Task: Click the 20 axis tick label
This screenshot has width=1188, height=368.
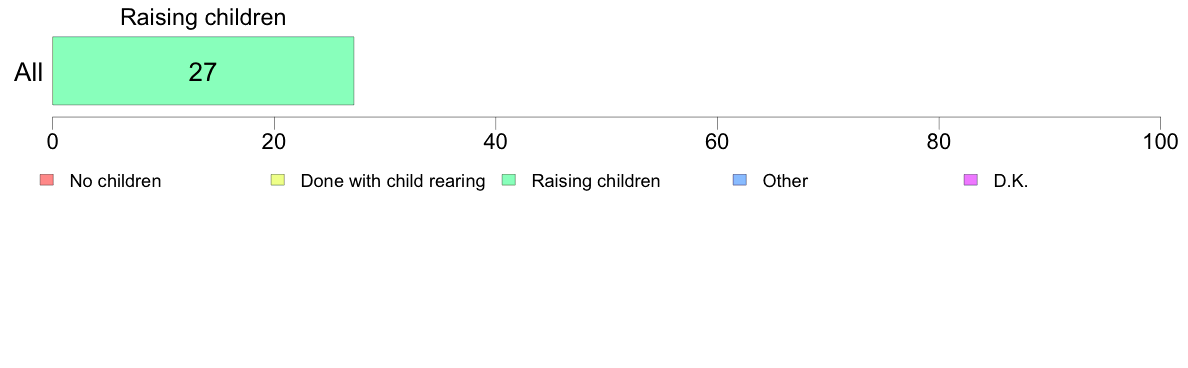Action: point(274,141)
